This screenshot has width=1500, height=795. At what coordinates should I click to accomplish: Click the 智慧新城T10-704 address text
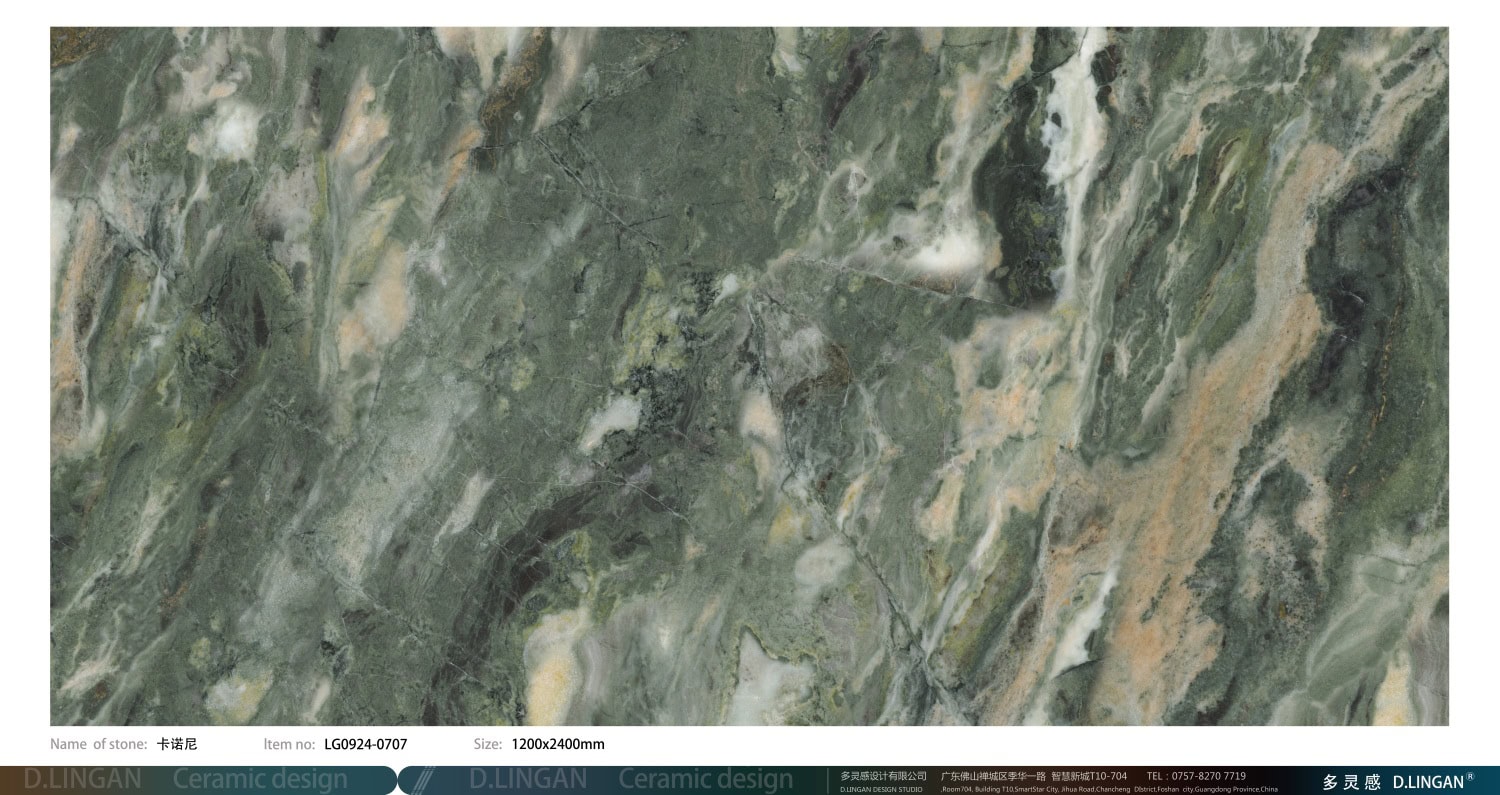click(1089, 776)
